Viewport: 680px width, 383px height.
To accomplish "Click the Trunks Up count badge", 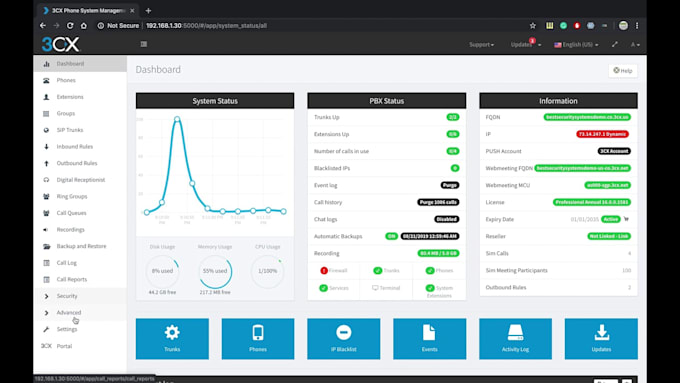I will 453,117.
